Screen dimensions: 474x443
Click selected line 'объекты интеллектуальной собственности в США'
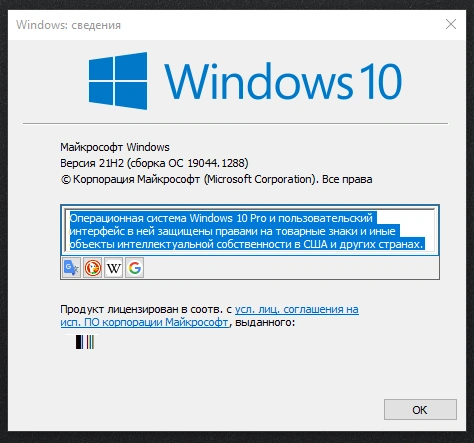coord(199,244)
